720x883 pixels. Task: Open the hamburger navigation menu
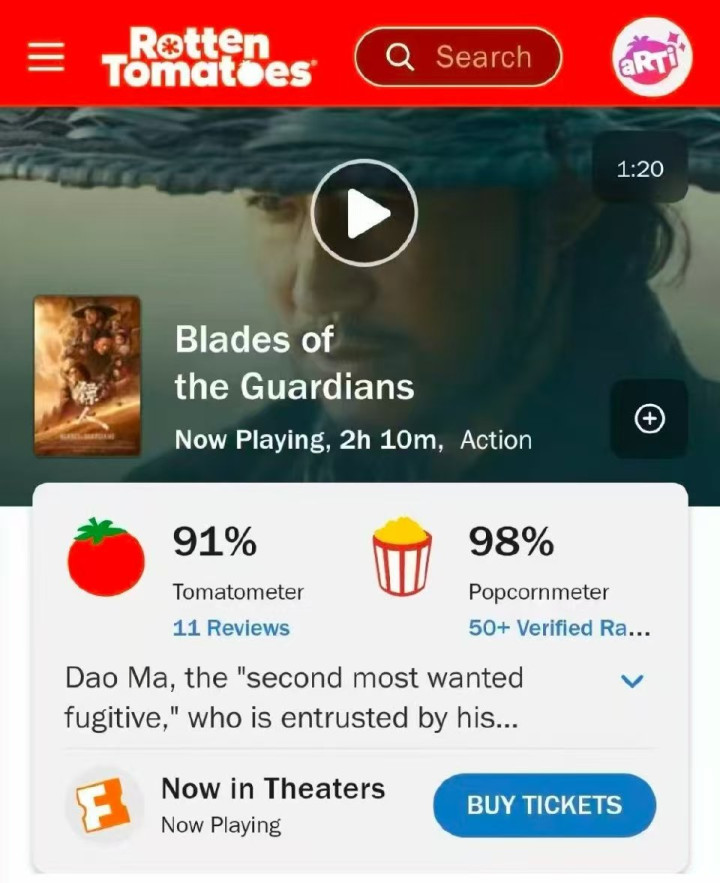[46, 57]
